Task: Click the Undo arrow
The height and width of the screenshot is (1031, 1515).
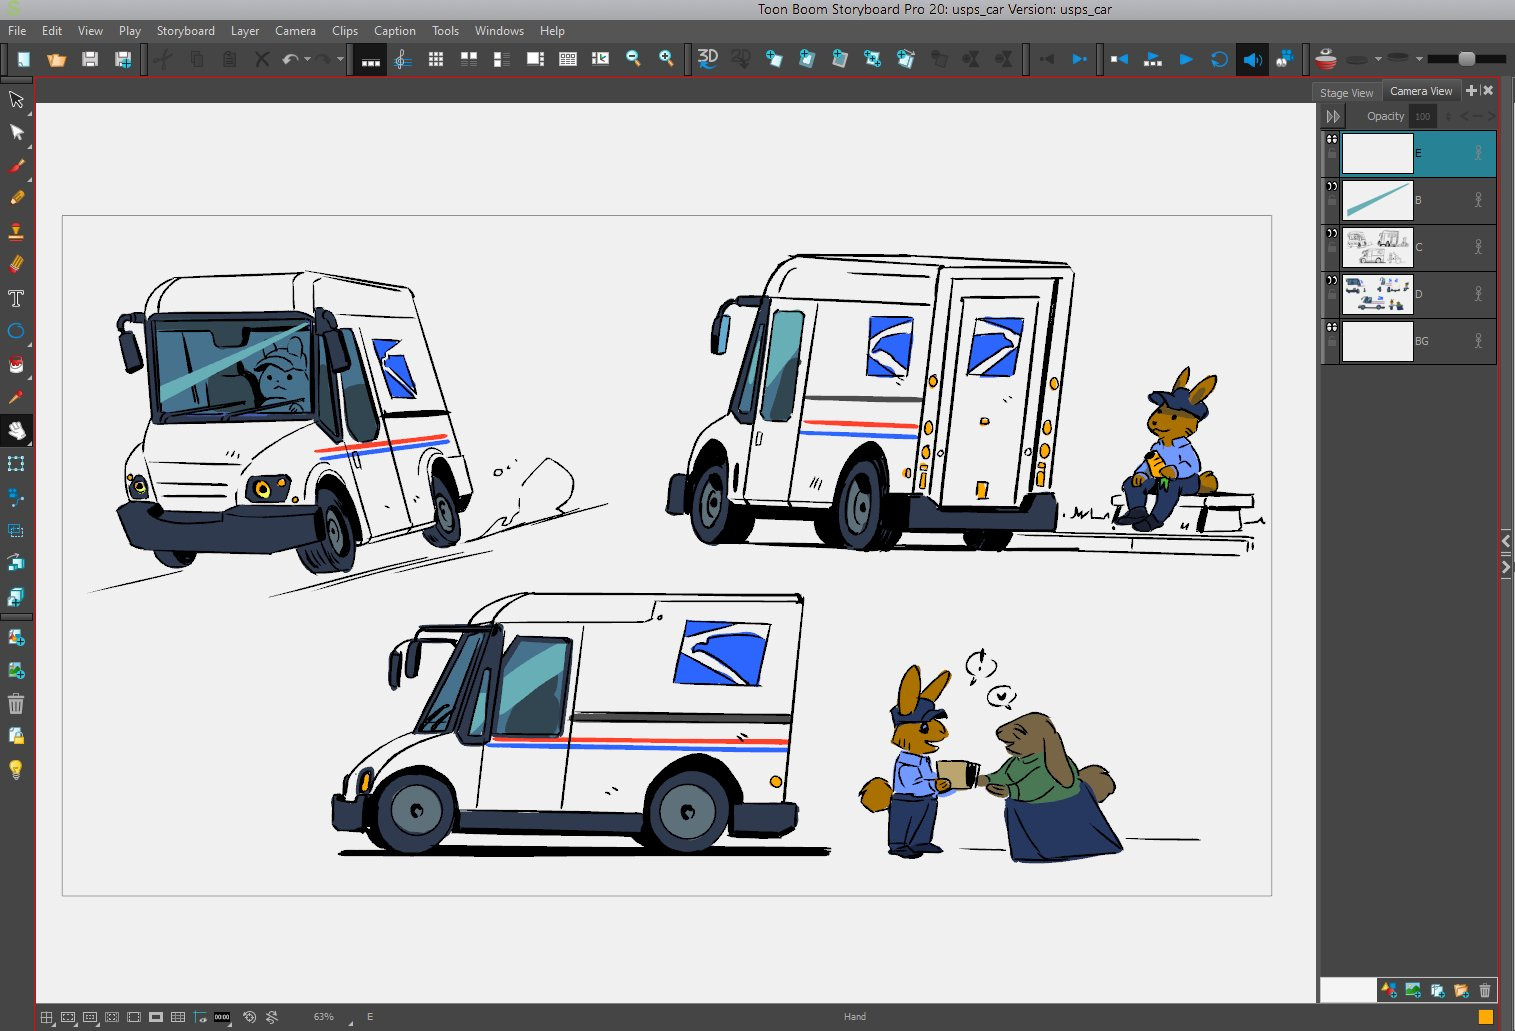Action: pyautogui.click(x=290, y=59)
